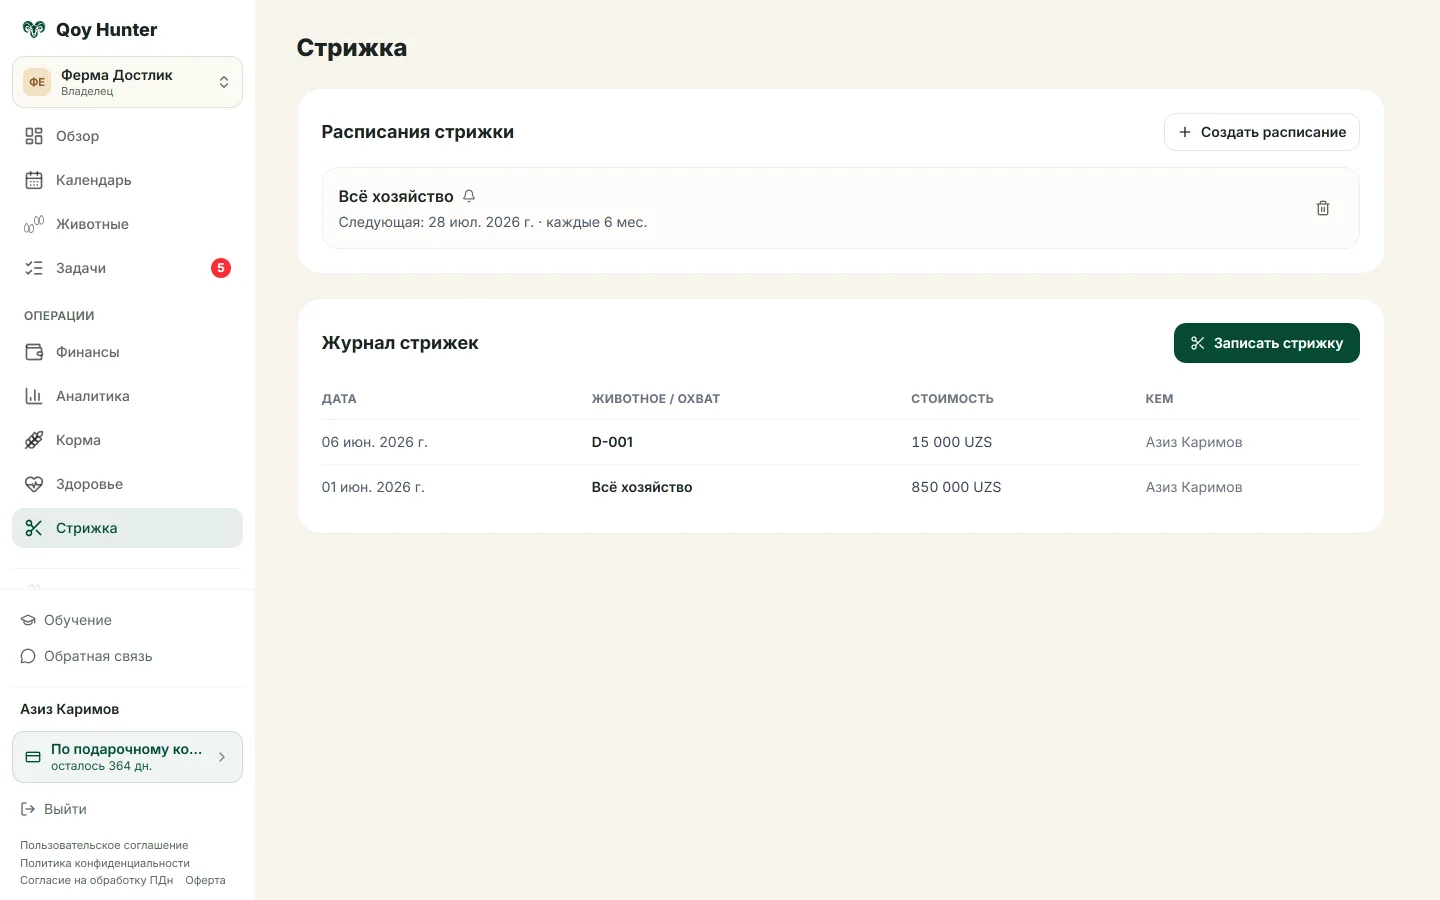
Task: Click the Стрижка scissors sidebar icon
Action: 34,528
